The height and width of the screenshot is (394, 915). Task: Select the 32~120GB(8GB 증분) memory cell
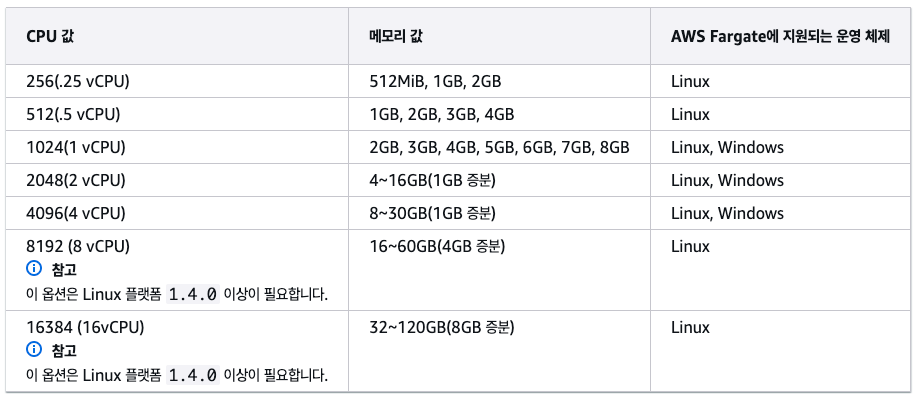[x=500, y=351]
